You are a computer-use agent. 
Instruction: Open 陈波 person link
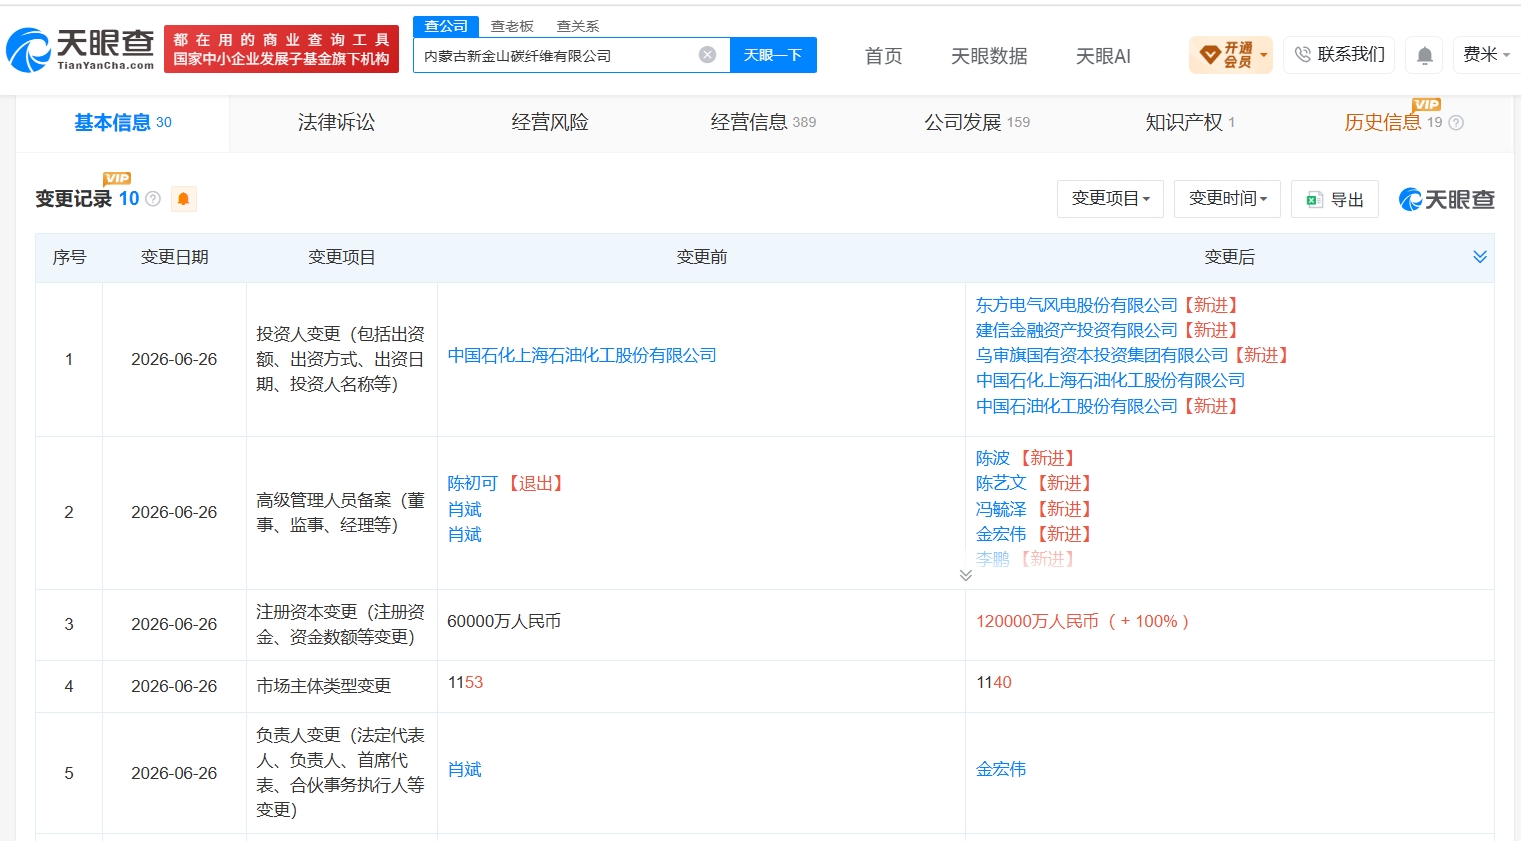click(x=993, y=458)
